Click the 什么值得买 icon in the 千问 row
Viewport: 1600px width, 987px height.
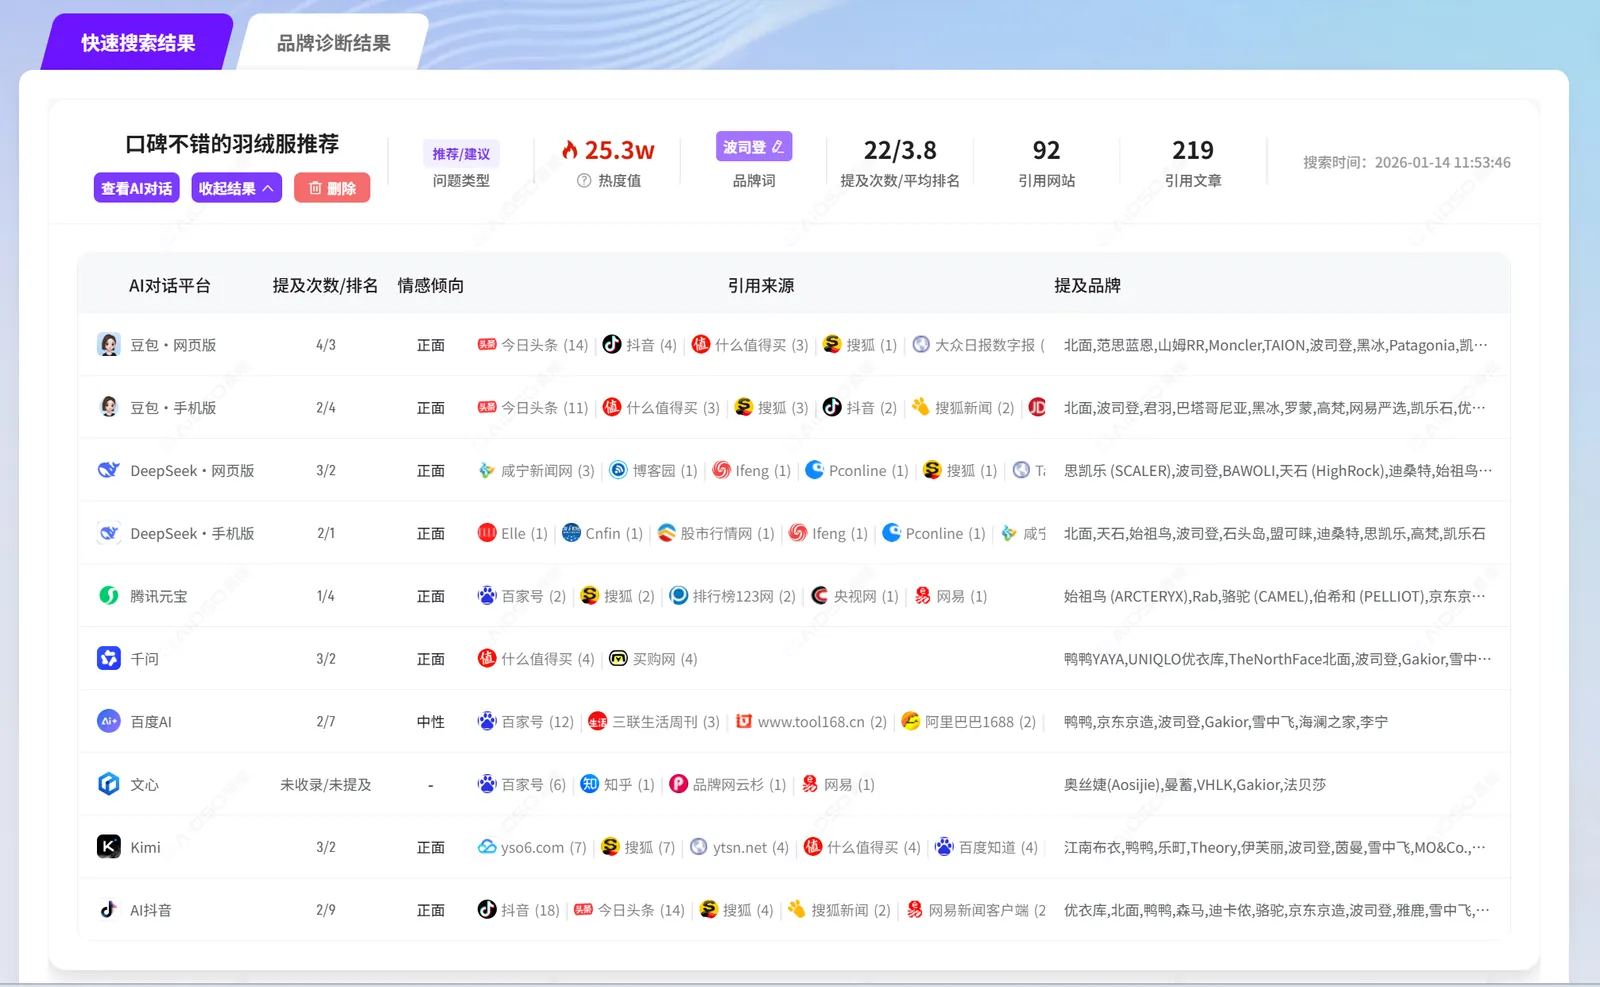coord(487,659)
